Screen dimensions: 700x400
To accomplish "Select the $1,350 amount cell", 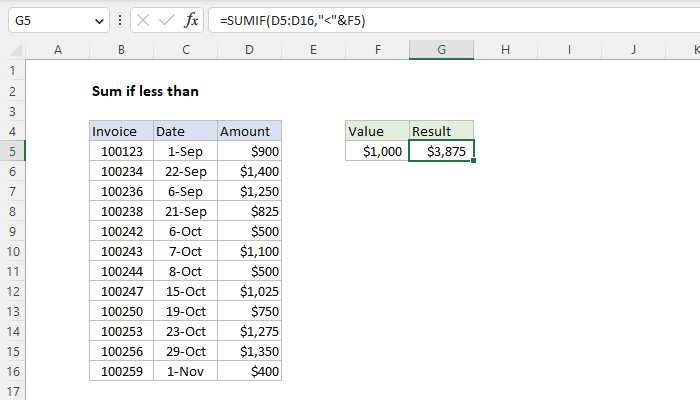I will click(249, 351).
